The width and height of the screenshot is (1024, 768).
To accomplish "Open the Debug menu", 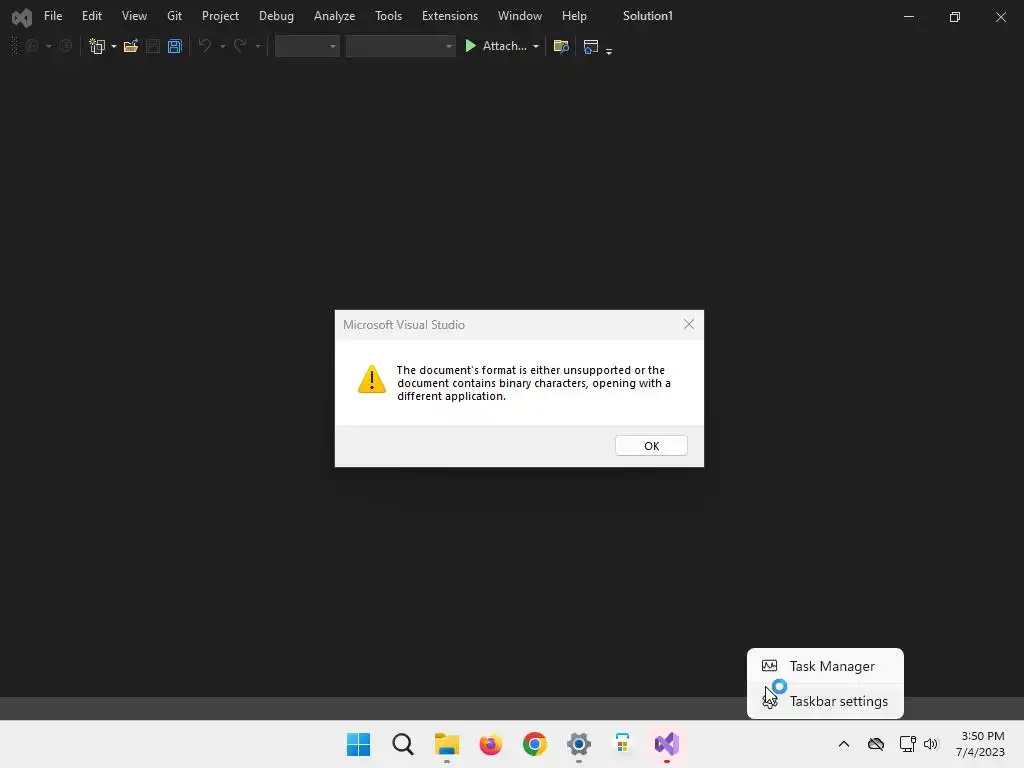I will (276, 16).
